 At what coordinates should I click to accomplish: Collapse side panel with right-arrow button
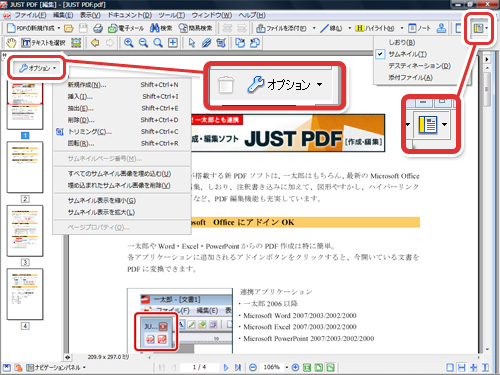coord(487,59)
